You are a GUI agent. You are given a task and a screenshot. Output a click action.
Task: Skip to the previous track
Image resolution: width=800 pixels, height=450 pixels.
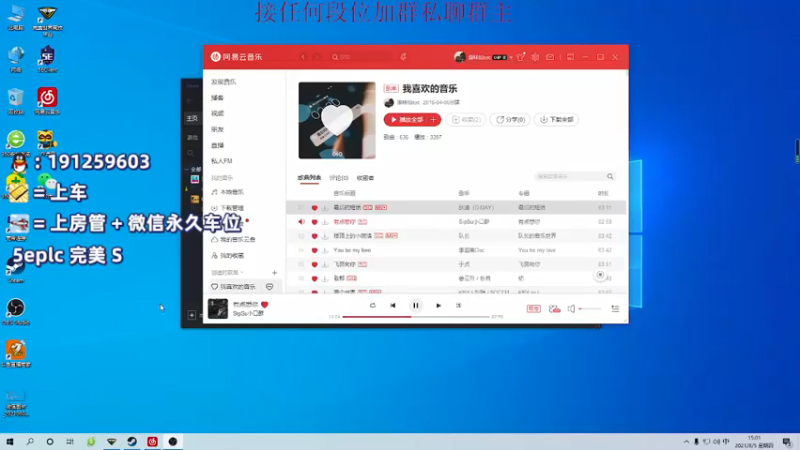[393, 306]
